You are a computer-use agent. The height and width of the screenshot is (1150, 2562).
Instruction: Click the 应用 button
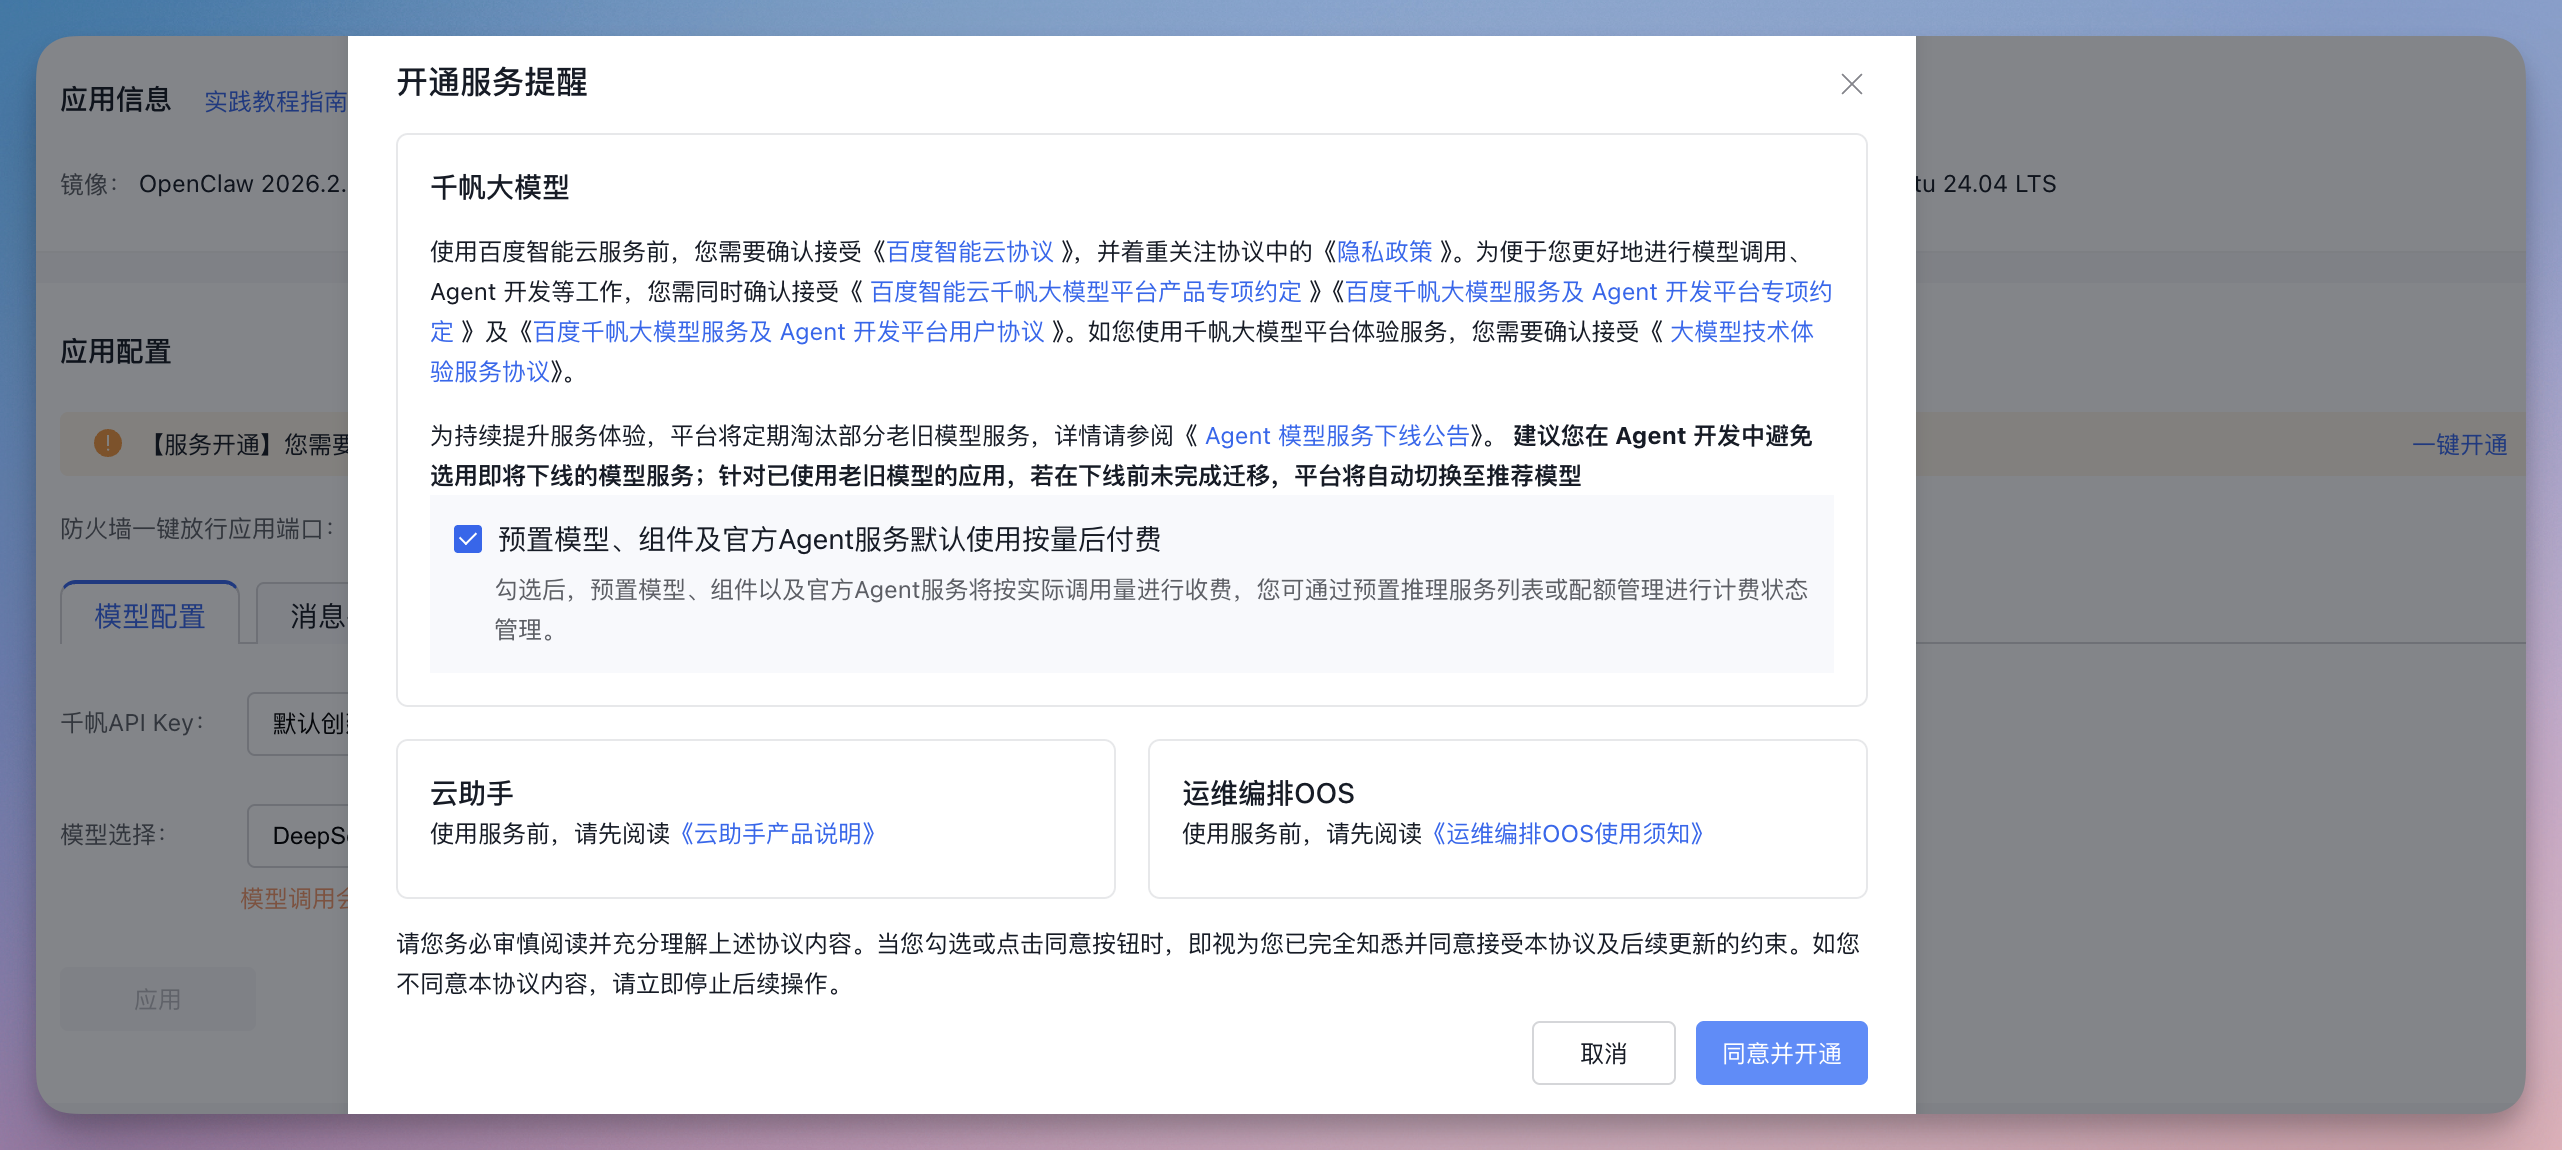pyautogui.click(x=157, y=998)
